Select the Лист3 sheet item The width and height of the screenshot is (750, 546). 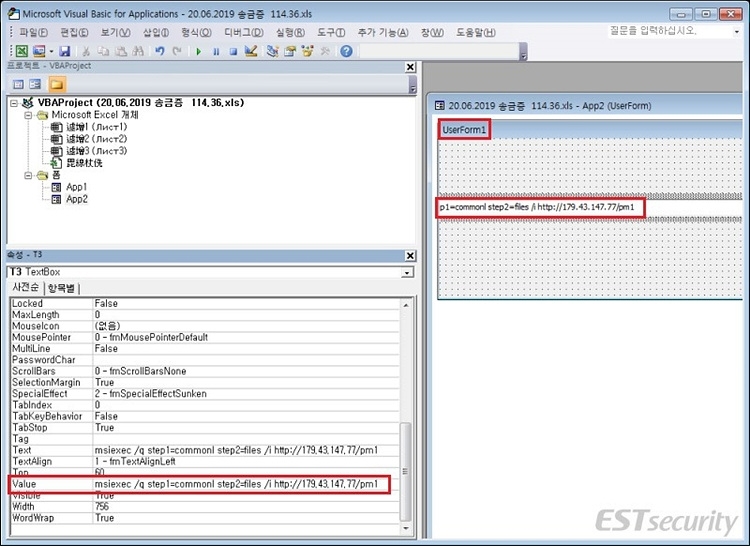89,151
